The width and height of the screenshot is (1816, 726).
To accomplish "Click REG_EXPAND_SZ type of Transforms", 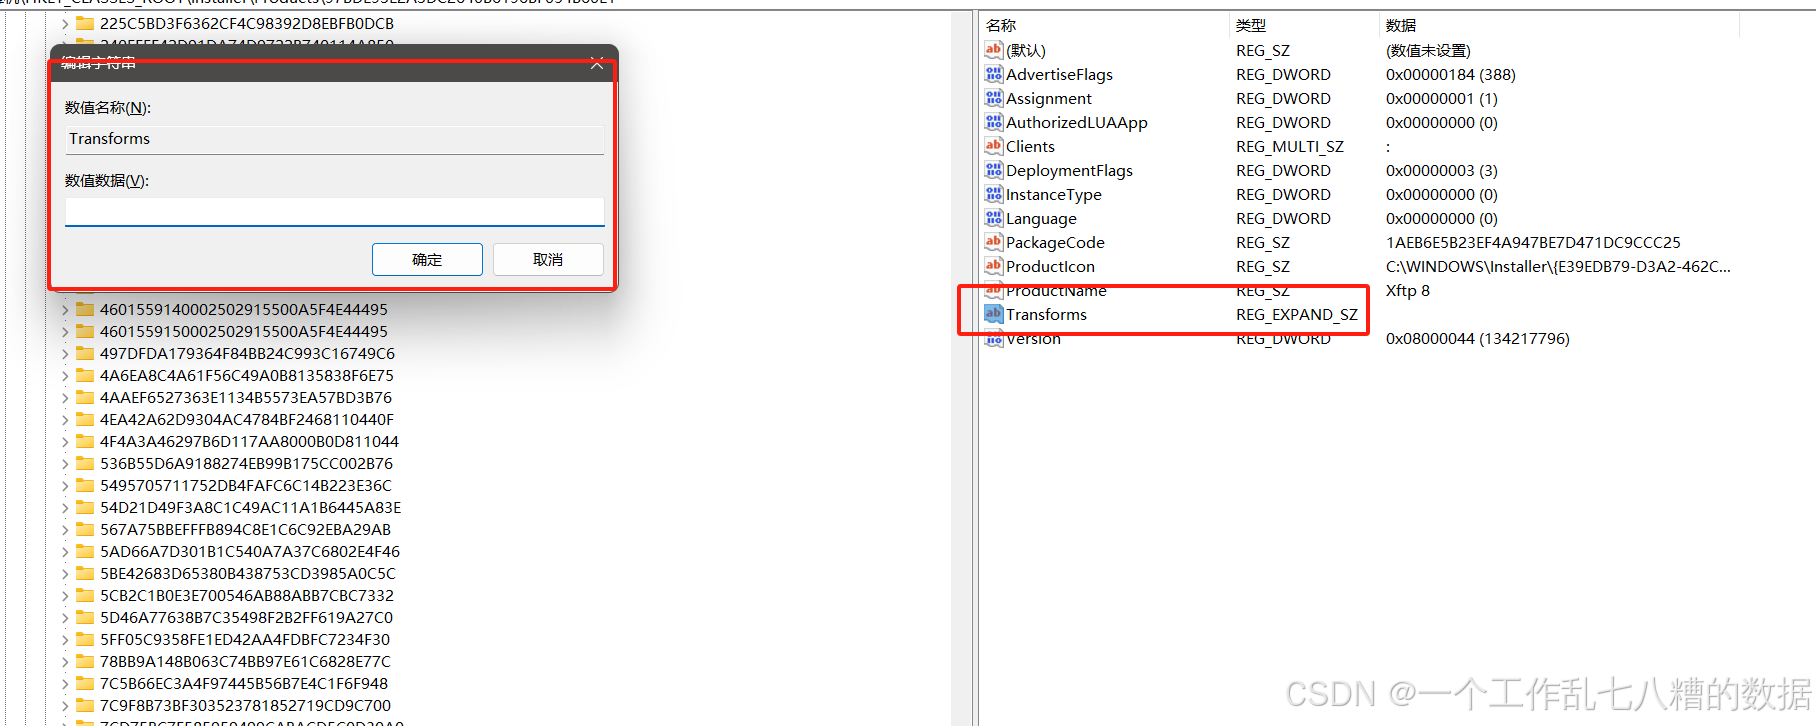I will [1297, 314].
